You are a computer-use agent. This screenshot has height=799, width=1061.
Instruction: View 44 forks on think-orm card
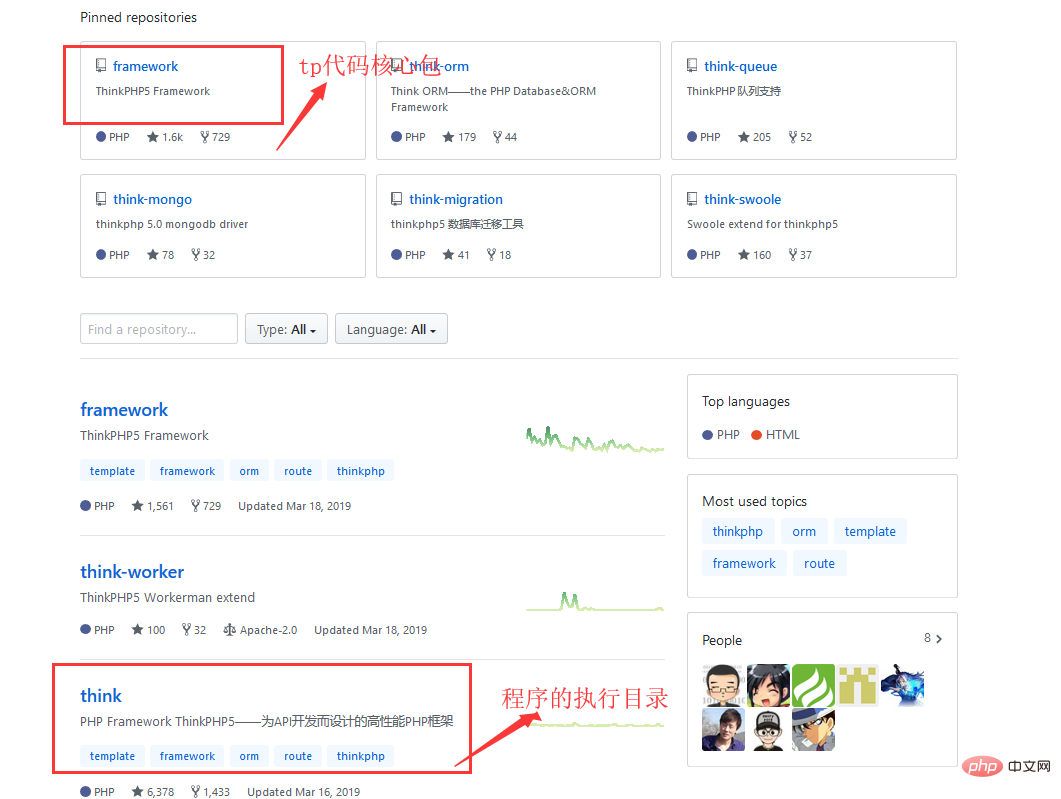505,137
